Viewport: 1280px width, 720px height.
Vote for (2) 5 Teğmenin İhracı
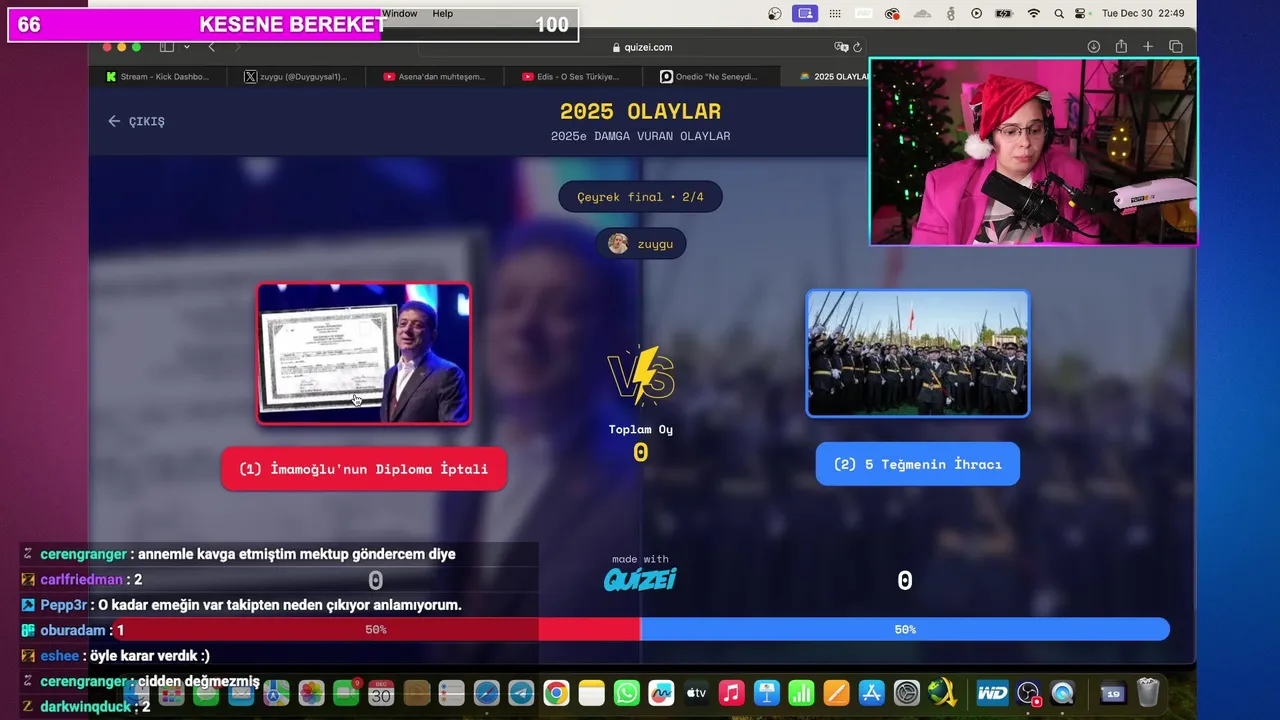pyautogui.click(x=917, y=464)
